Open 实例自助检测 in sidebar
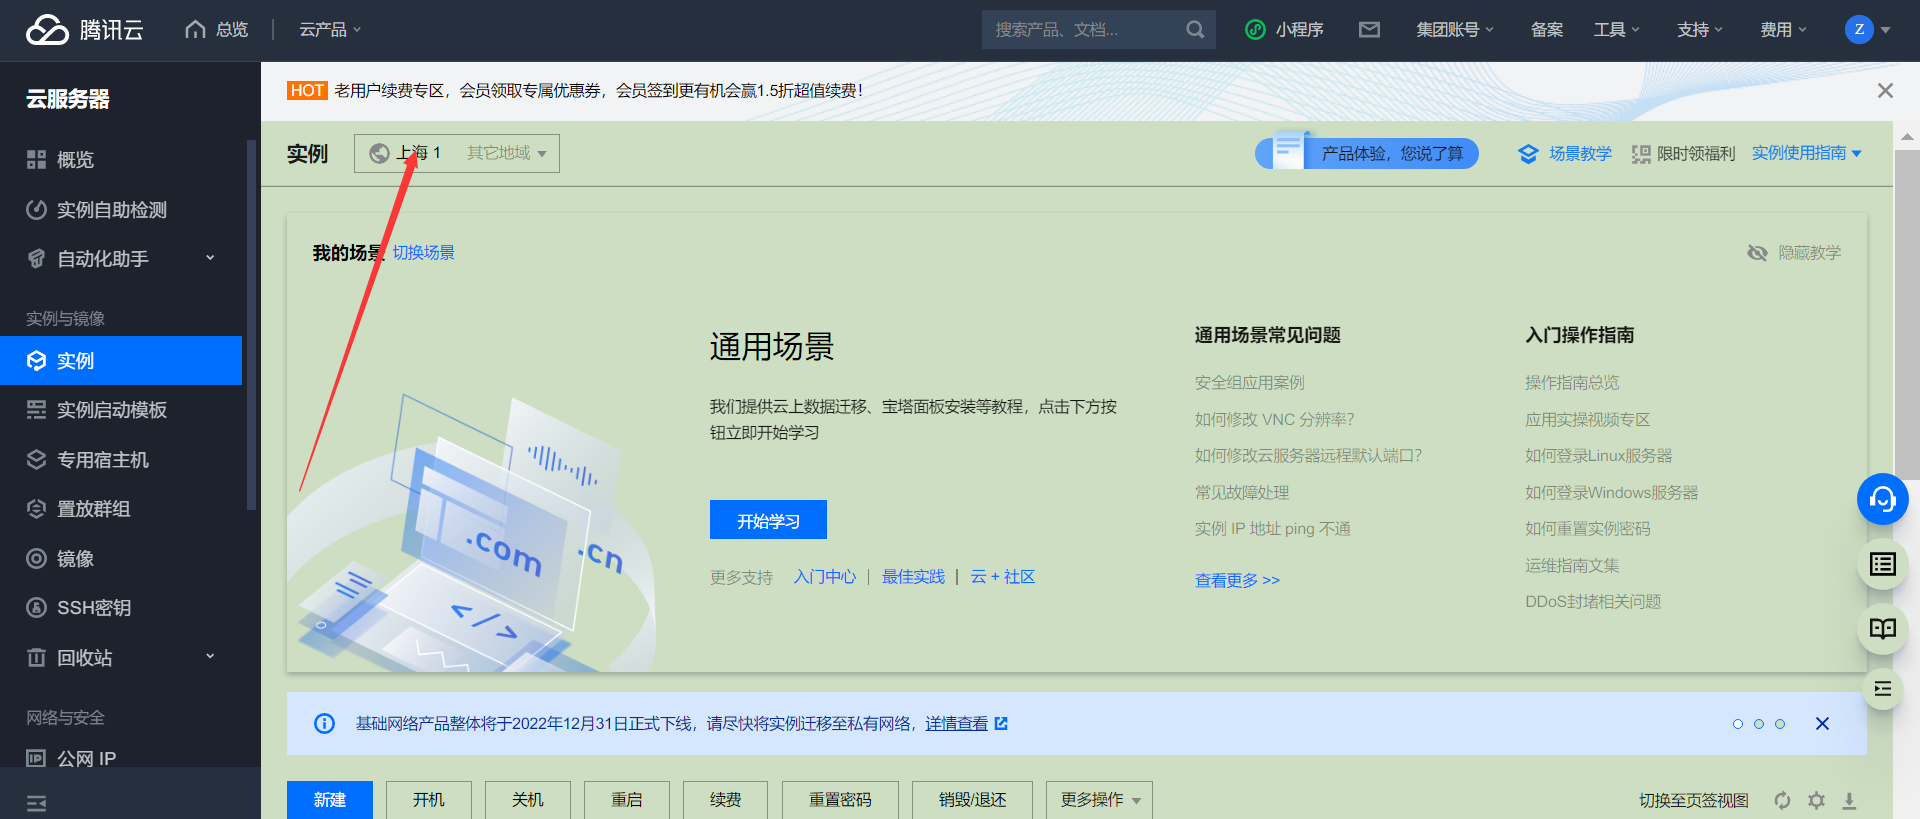Viewport: 1920px width, 819px height. click(121, 210)
